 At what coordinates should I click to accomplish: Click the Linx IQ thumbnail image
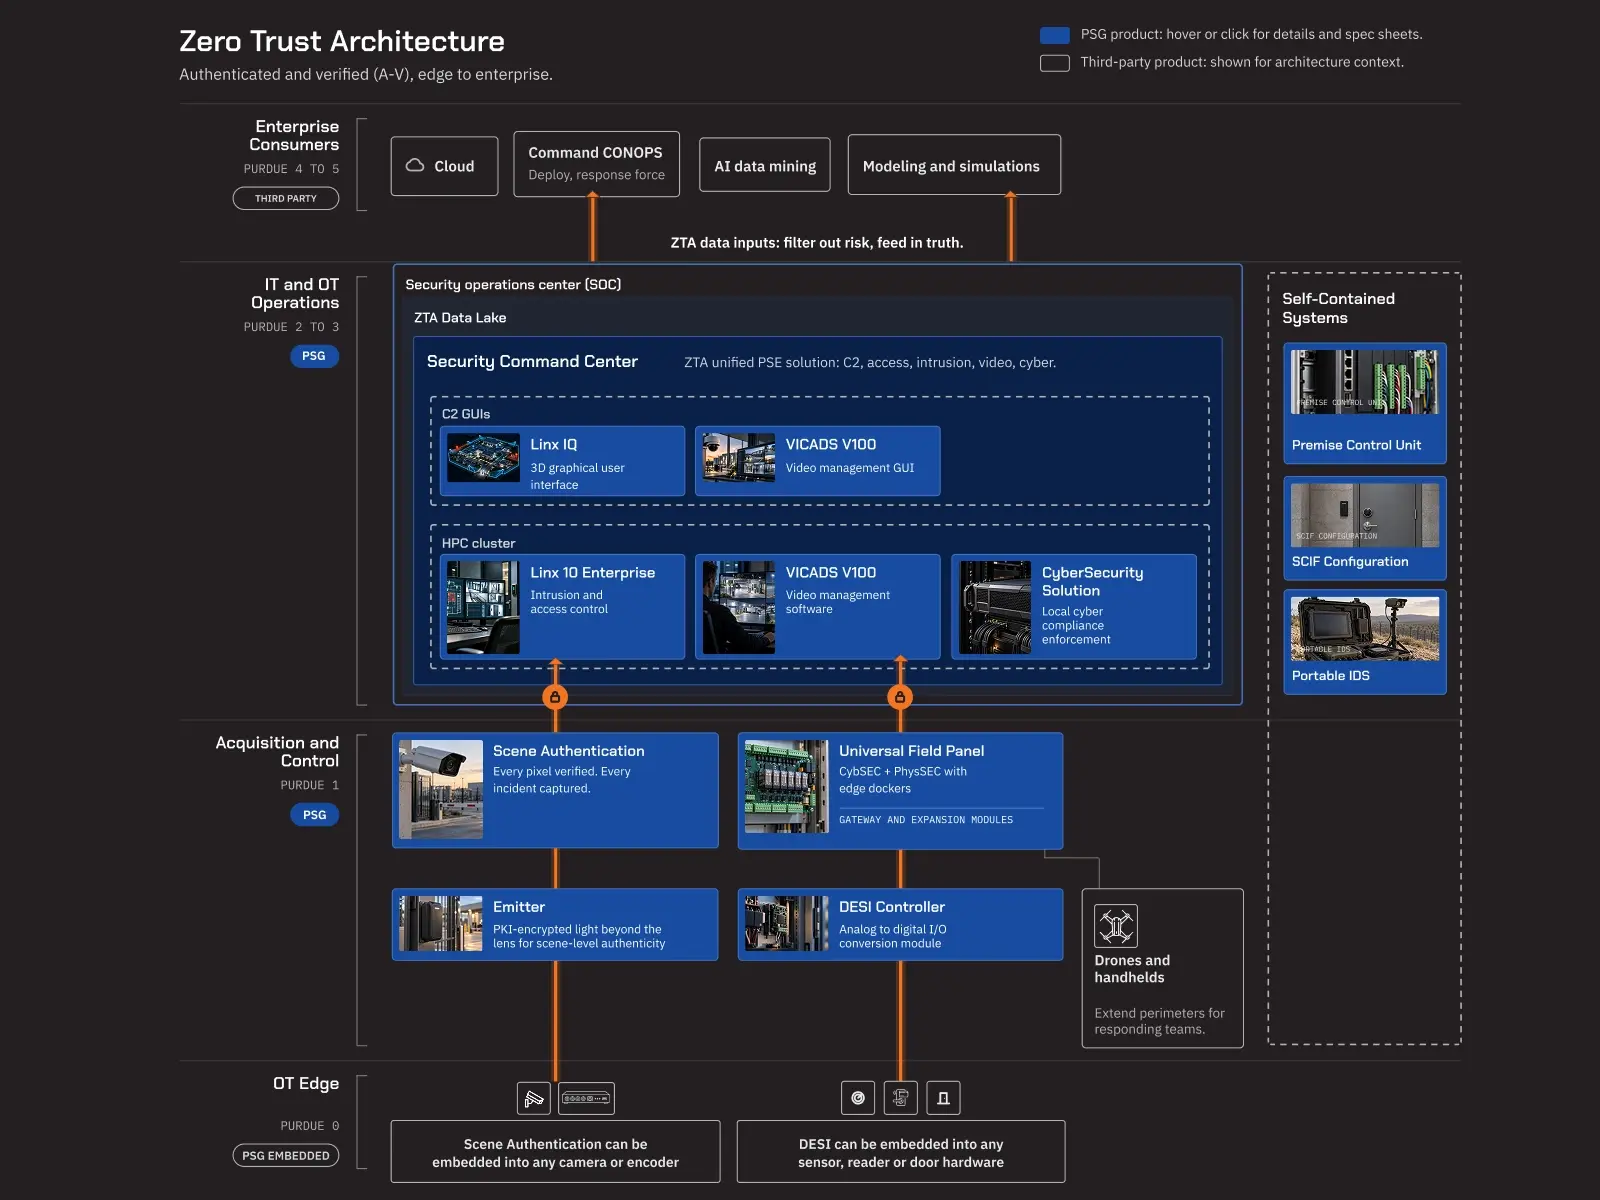tap(484, 458)
